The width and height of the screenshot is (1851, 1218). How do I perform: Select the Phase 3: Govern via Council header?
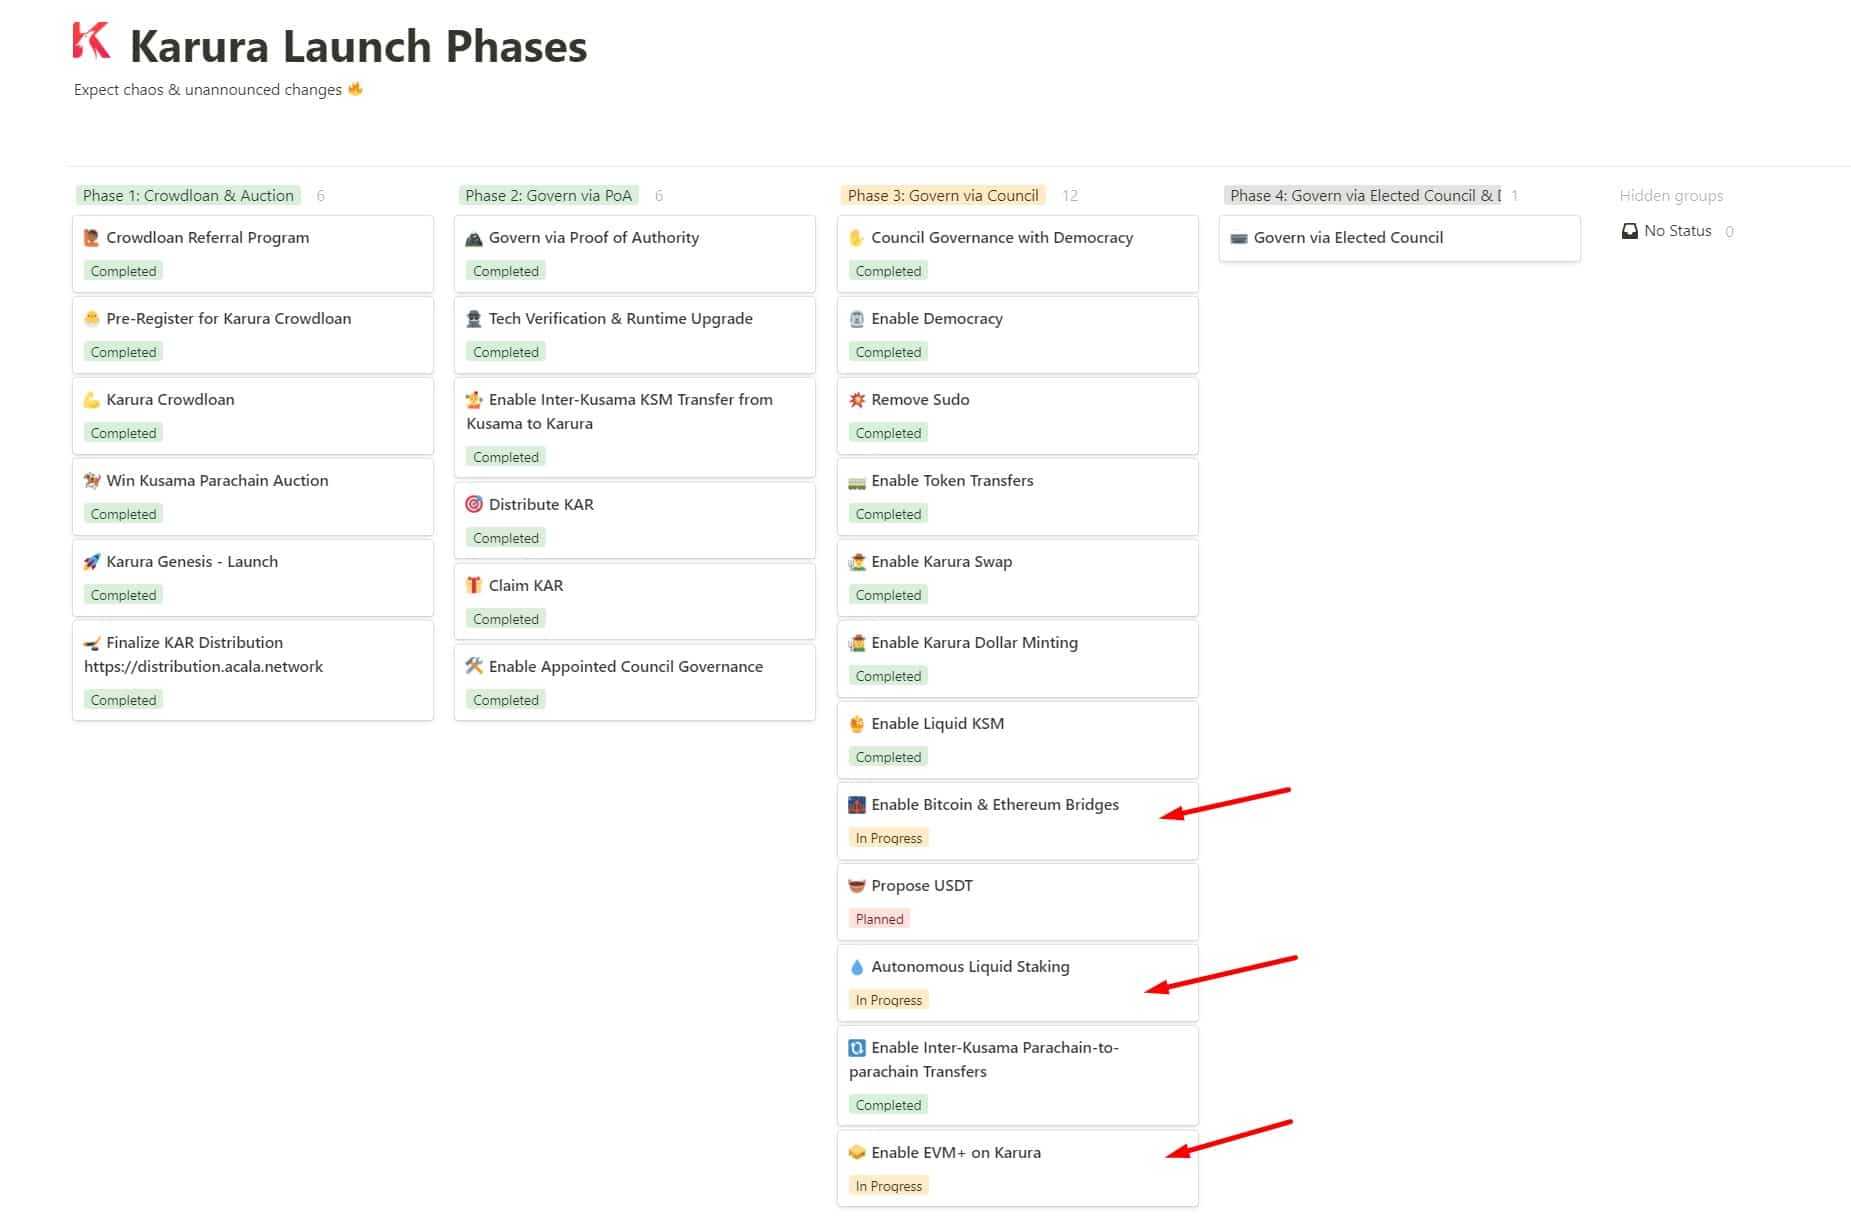click(942, 195)
